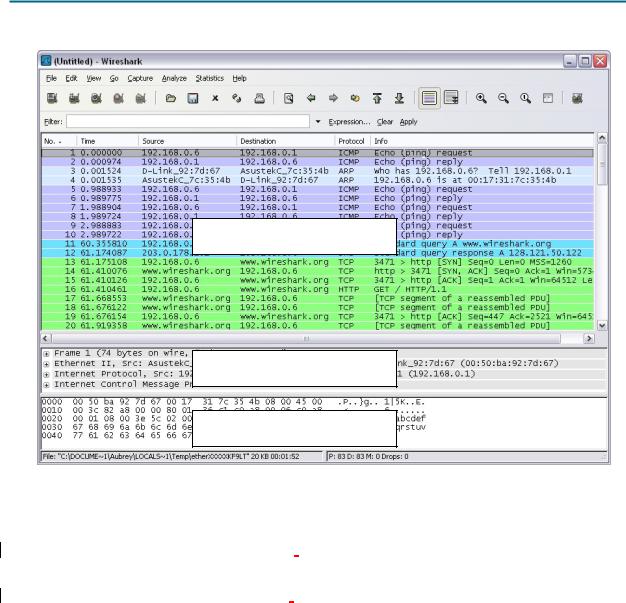Screen dimensions: 626x603
Task: Stop the running capture
Action: (x=118, y=98)
